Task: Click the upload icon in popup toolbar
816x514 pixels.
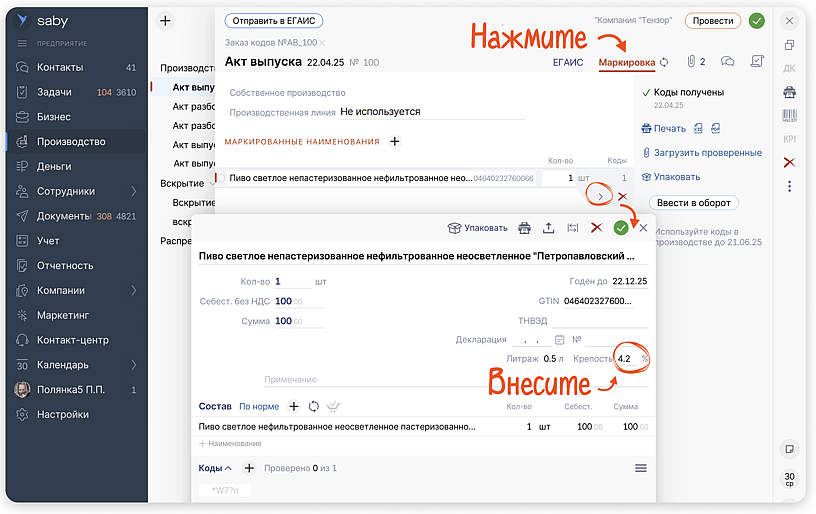Action: point(548,228)
